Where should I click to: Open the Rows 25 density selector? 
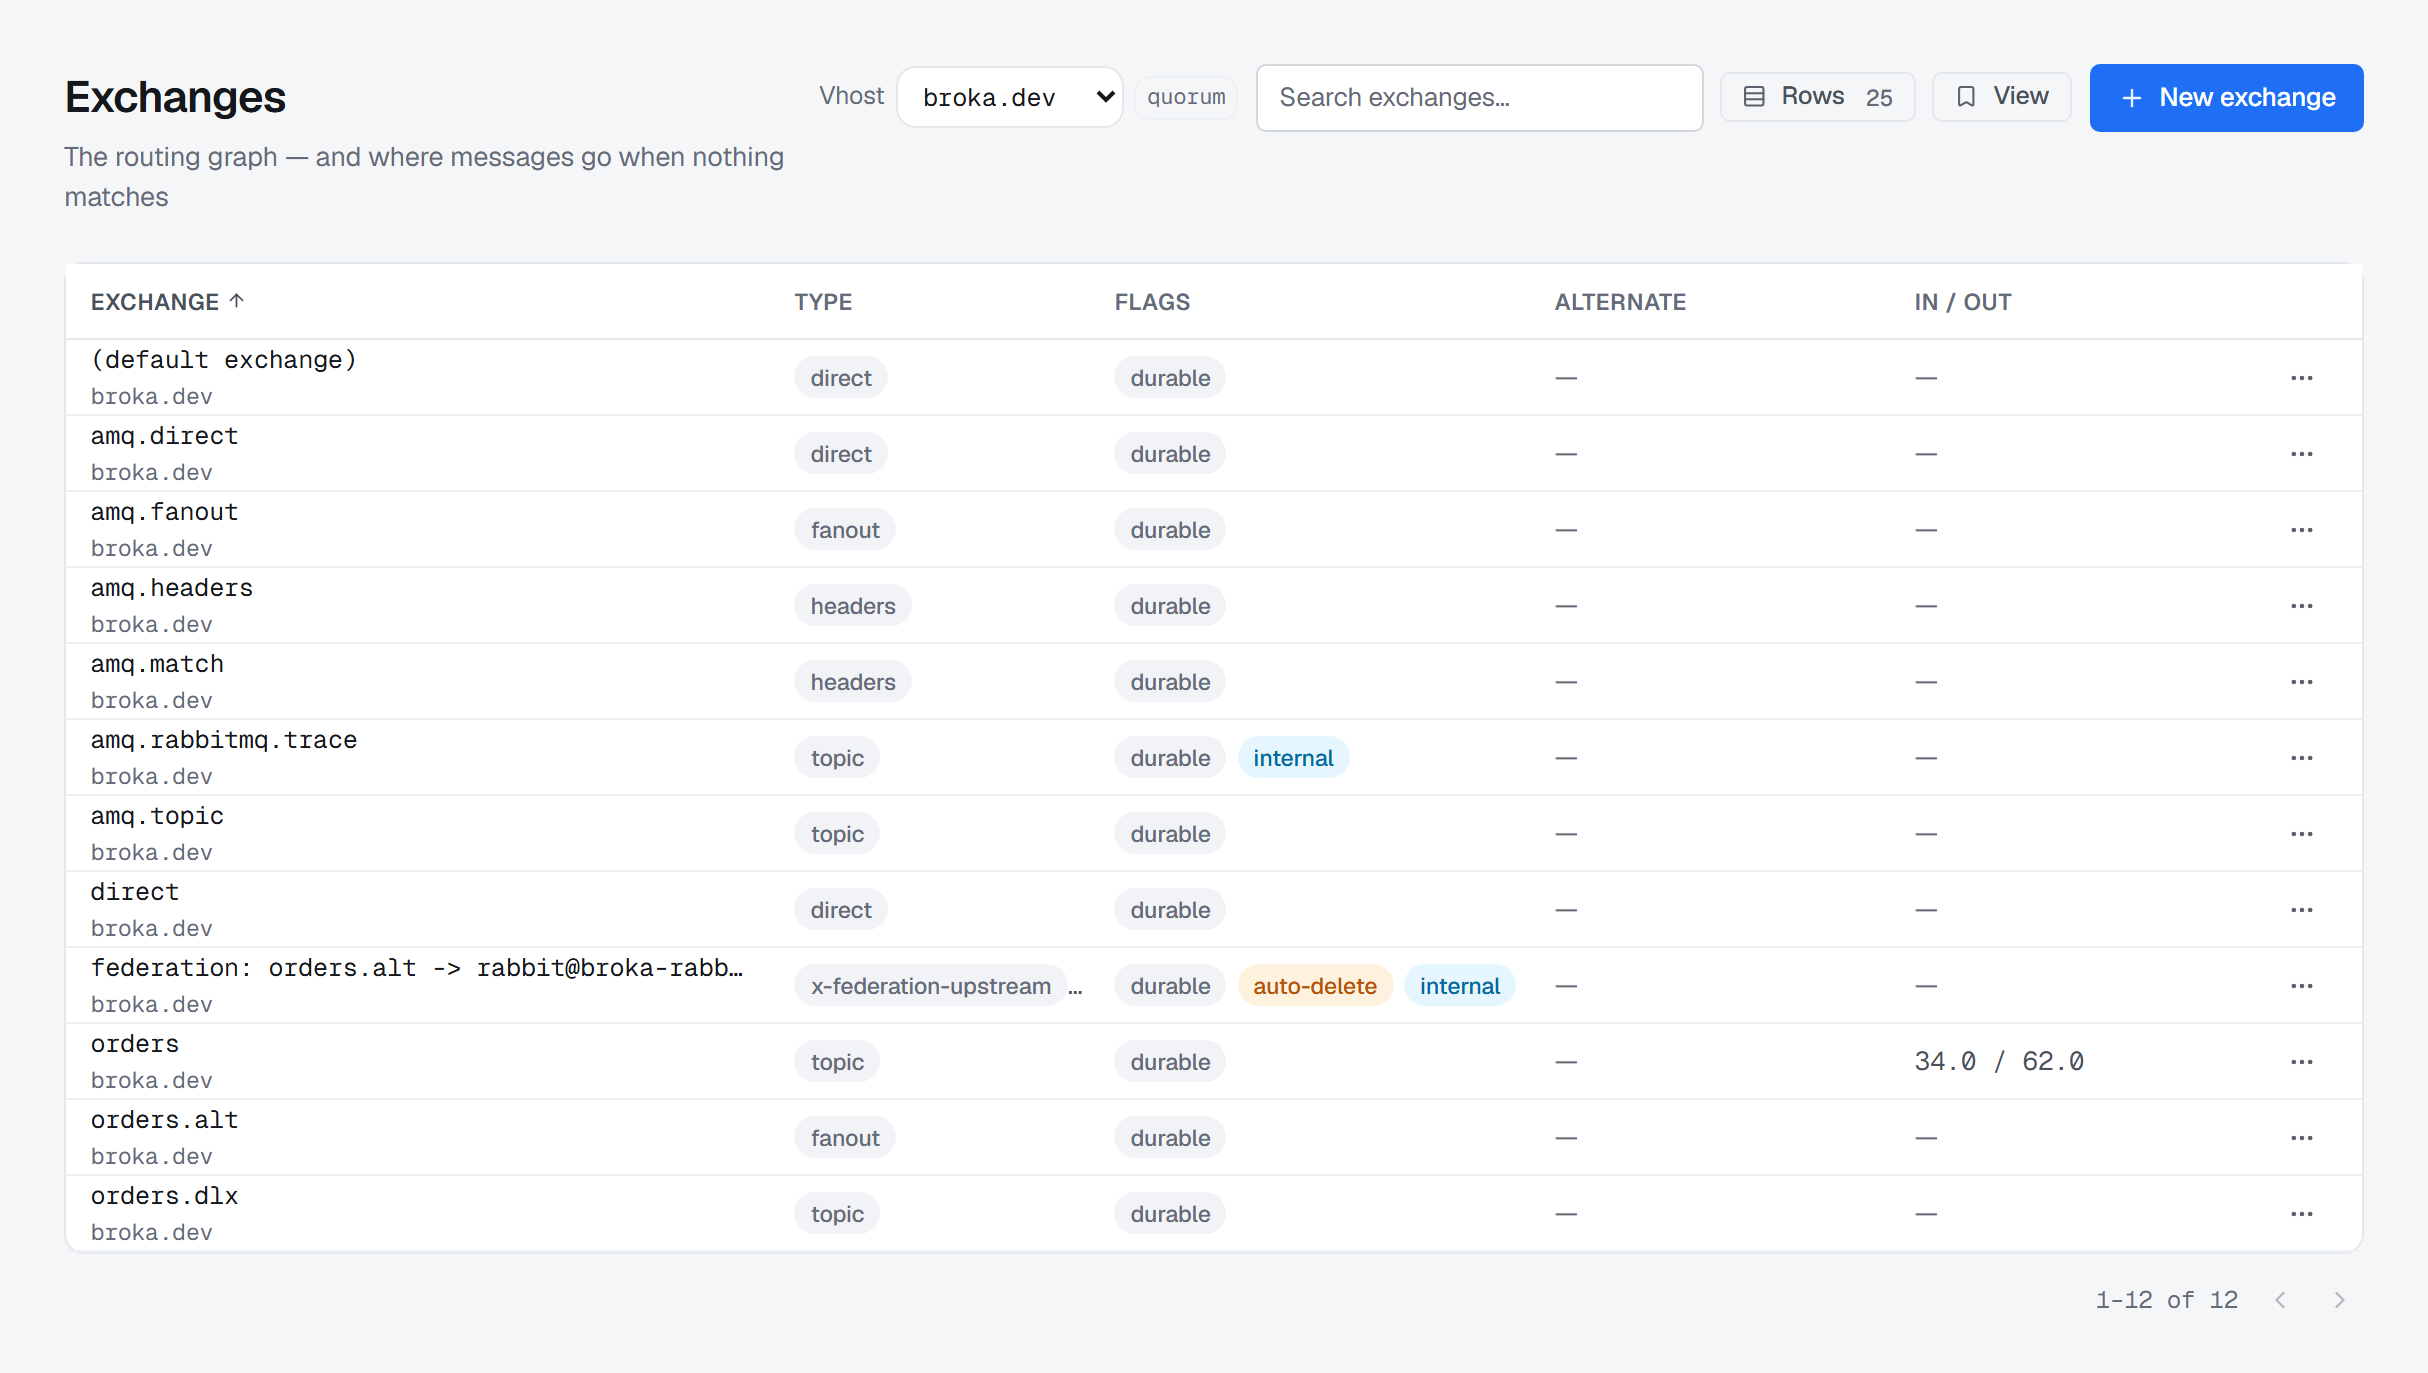(1817, 97)
